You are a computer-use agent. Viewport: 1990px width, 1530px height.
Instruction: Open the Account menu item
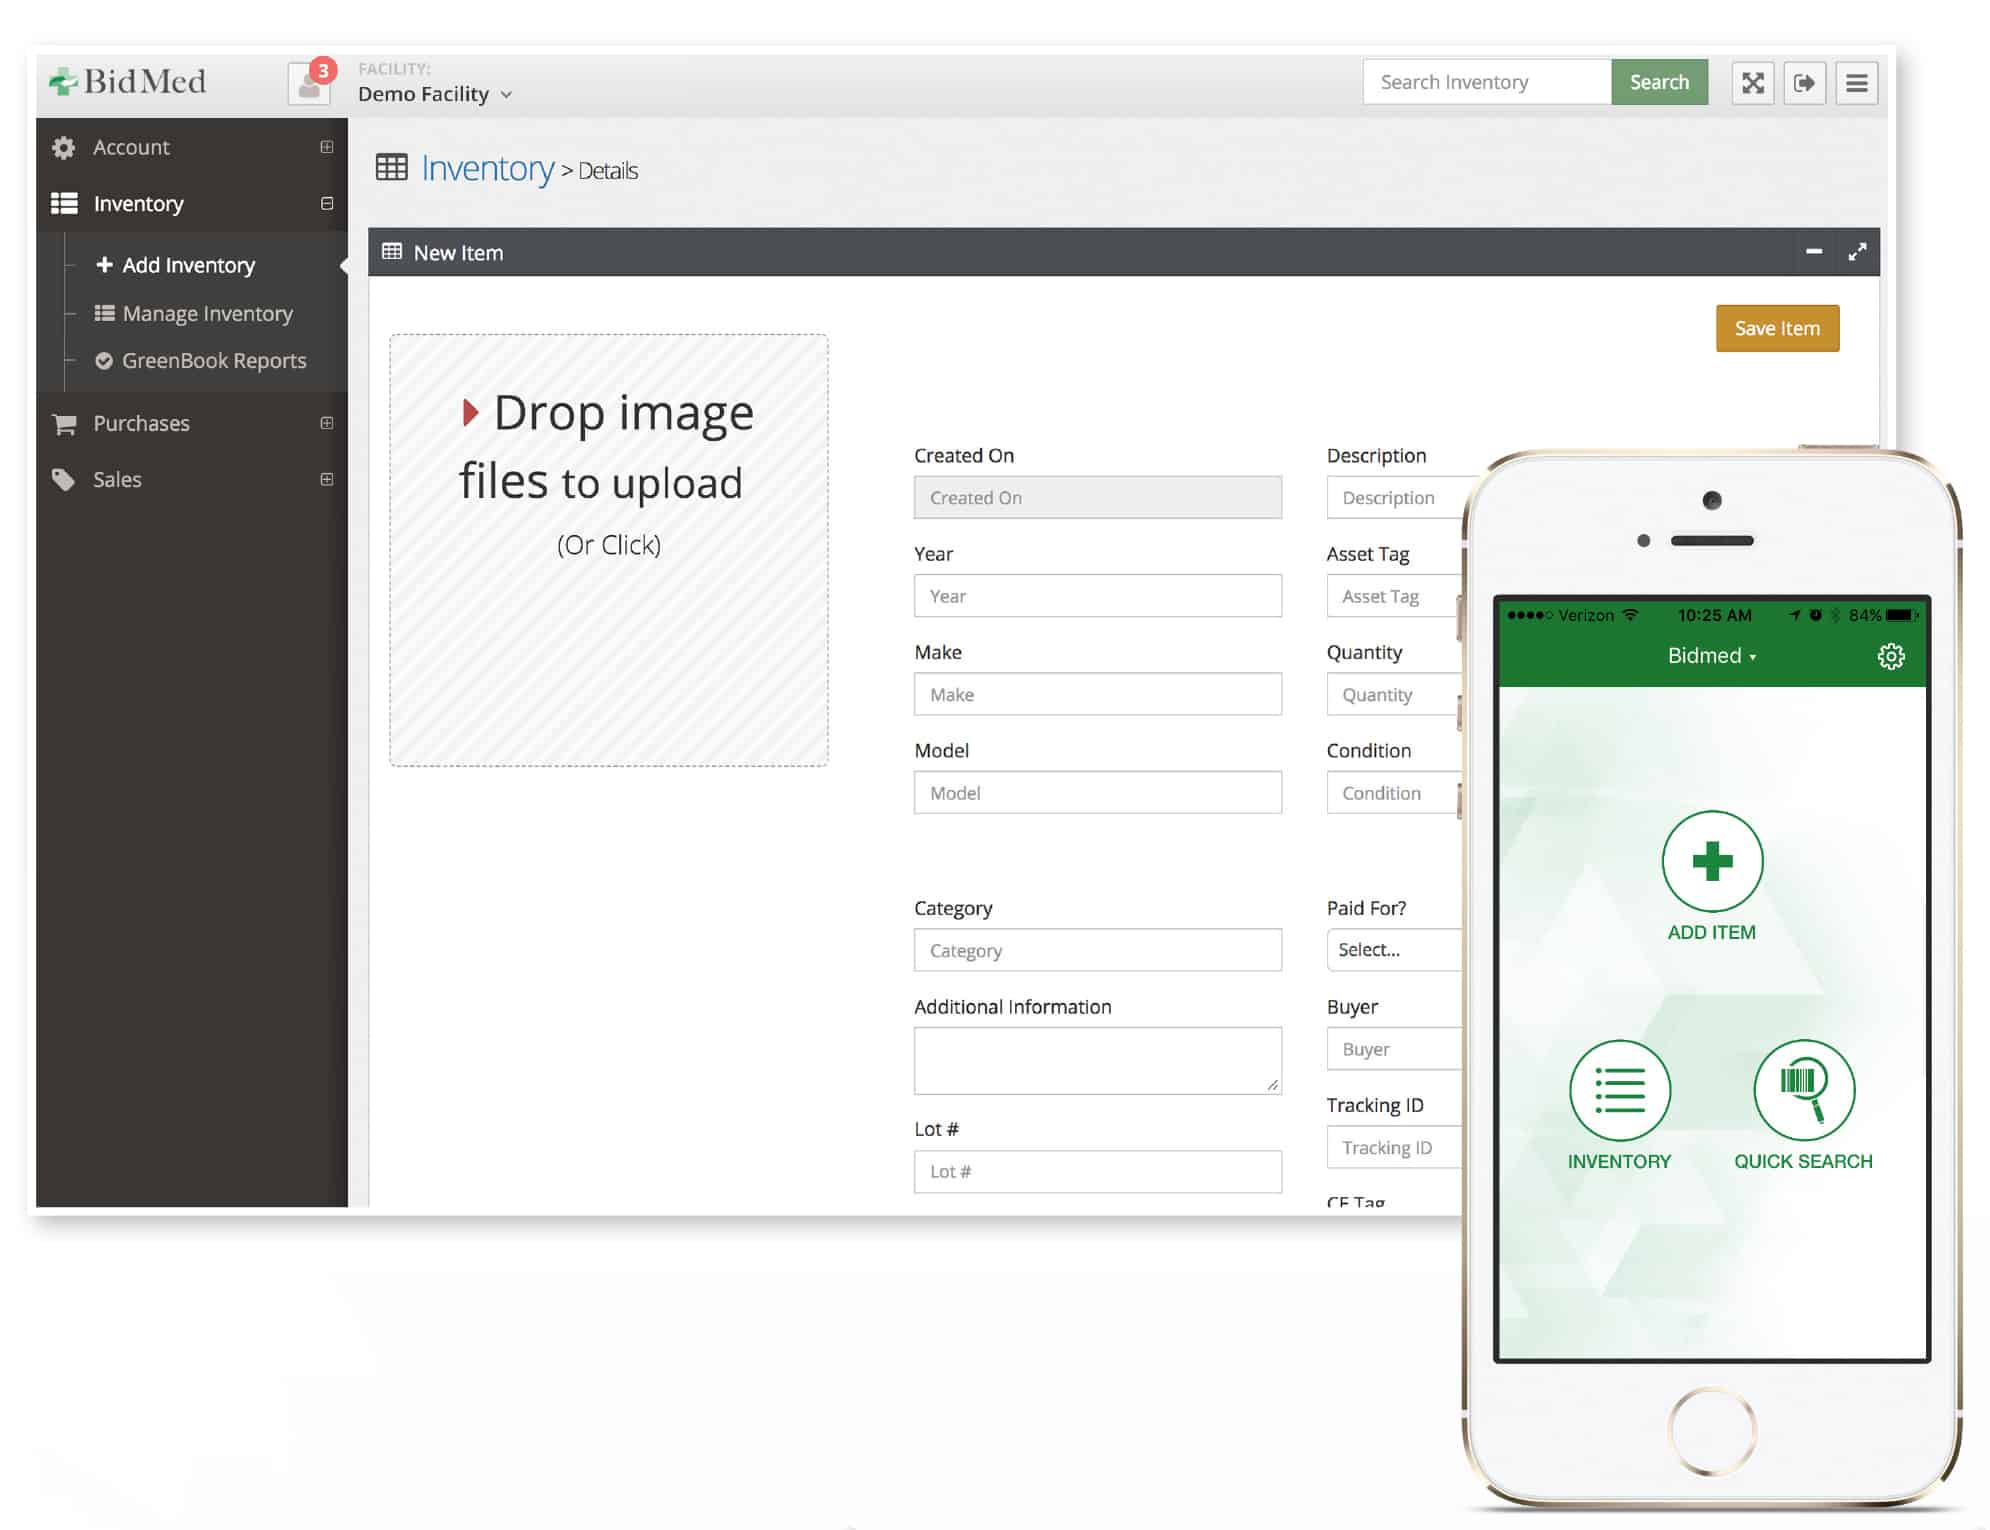(x=131, y=147)
